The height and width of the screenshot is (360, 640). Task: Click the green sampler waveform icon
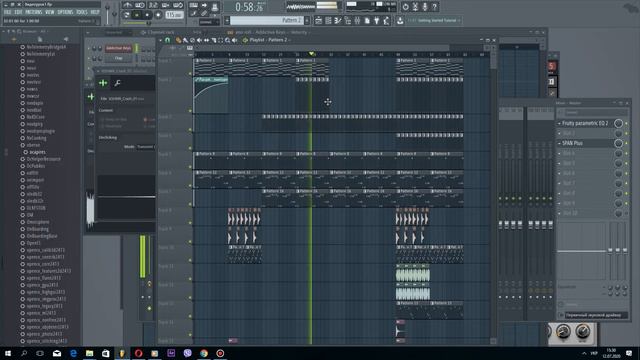click(103, 83)
